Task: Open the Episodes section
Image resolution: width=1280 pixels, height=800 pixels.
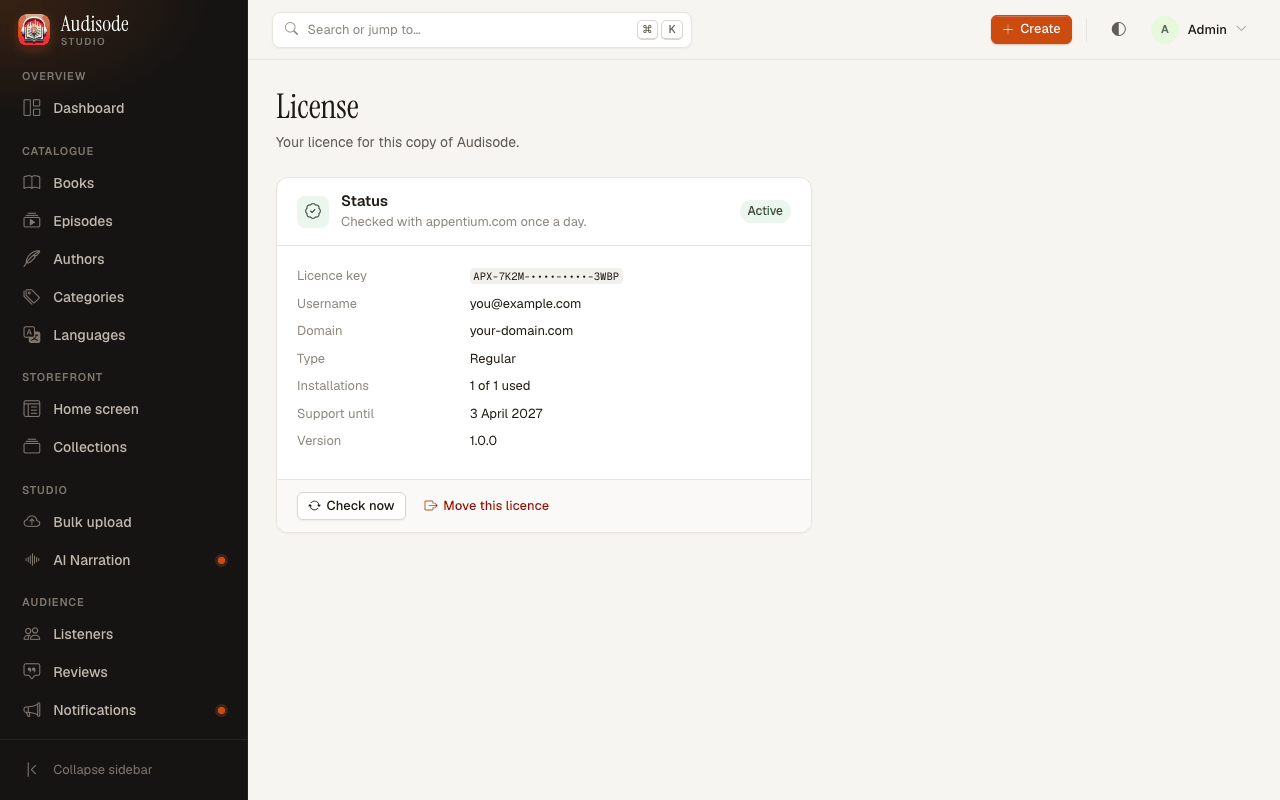Action: point(124,221)
